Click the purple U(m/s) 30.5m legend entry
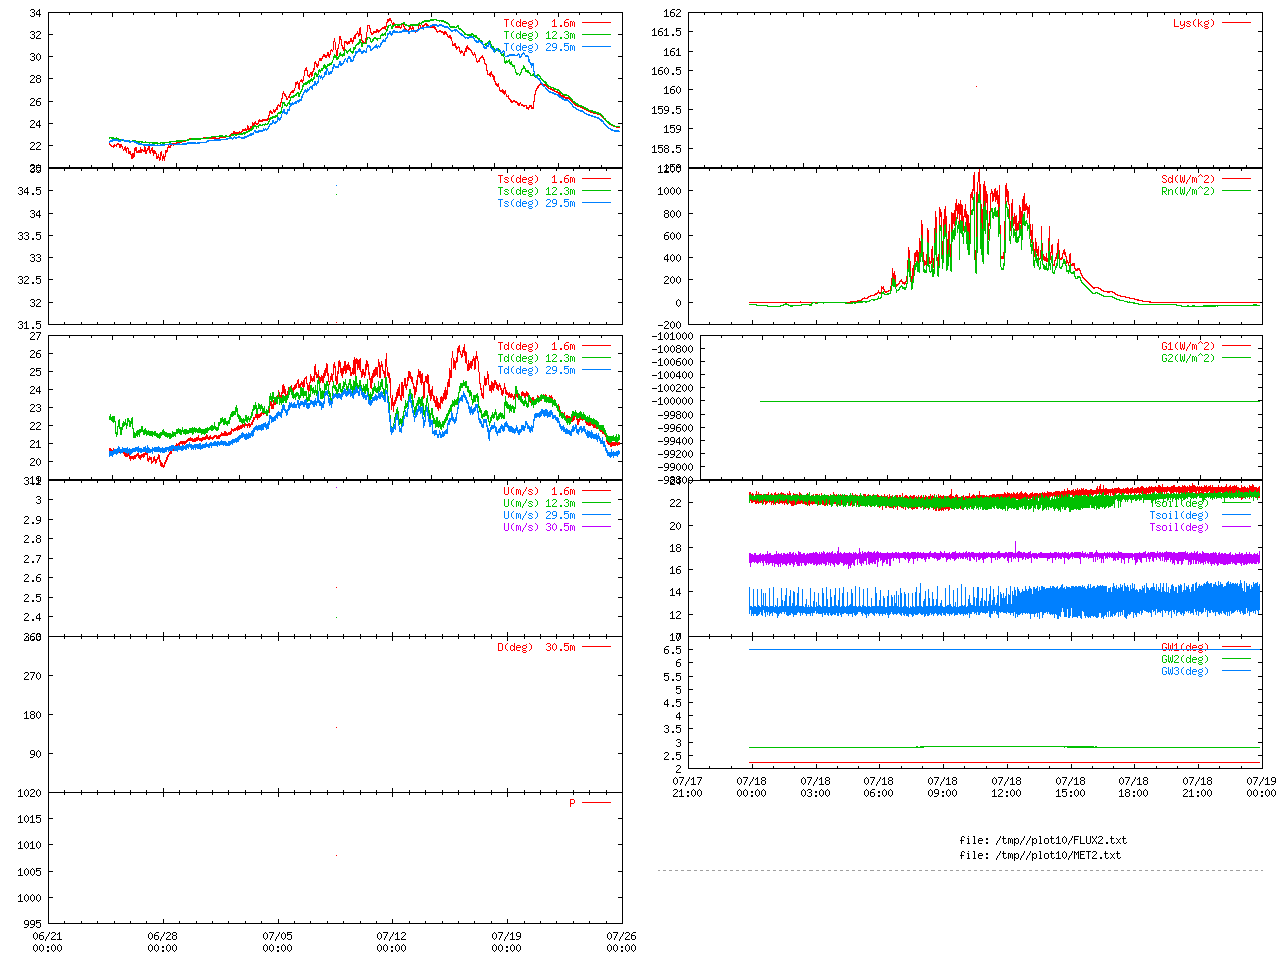1280x960 pixels. point(539,527)
